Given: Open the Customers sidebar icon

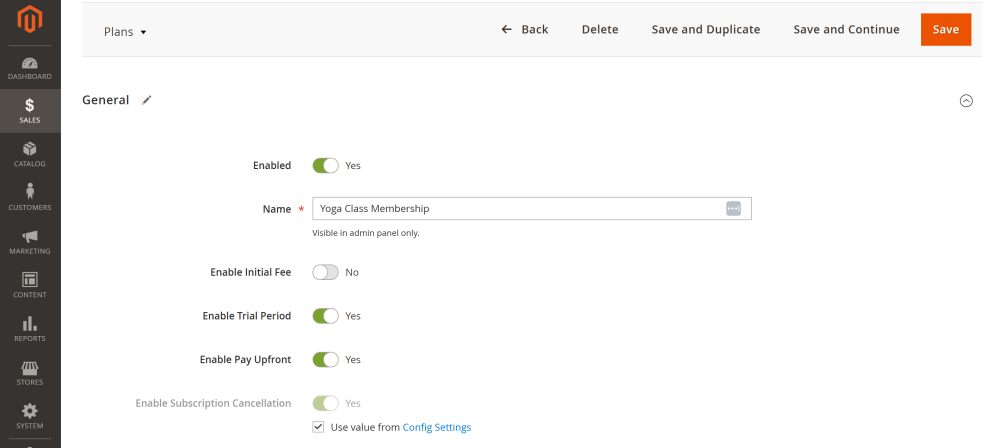Looking at the screenshot, I should tap(30, 198).
